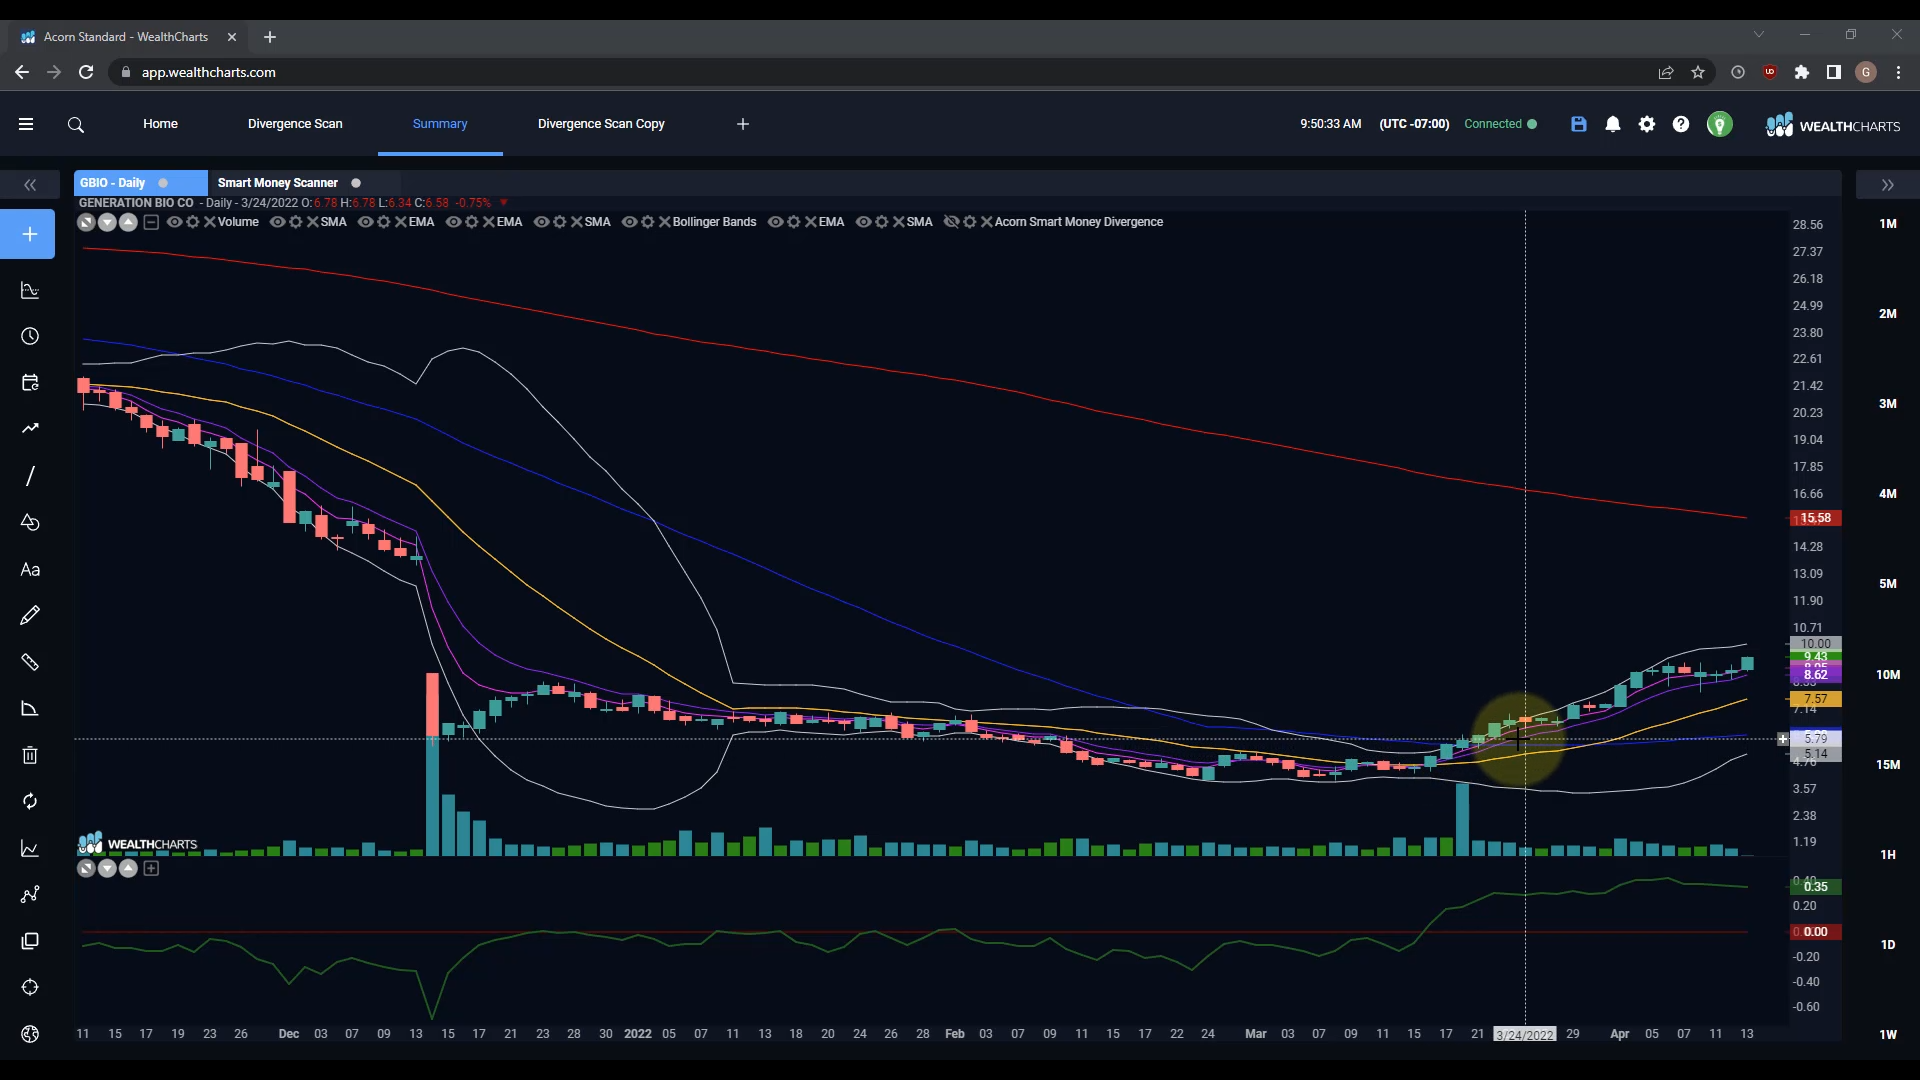
Task: Select the arc angle tool in sidebar
Action: (30, 708)
